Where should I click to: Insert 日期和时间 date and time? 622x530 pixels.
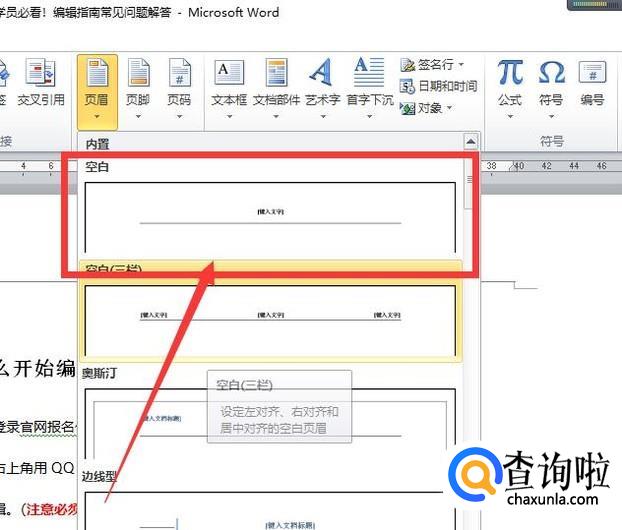pyautogui.click(x=438, y=86)
